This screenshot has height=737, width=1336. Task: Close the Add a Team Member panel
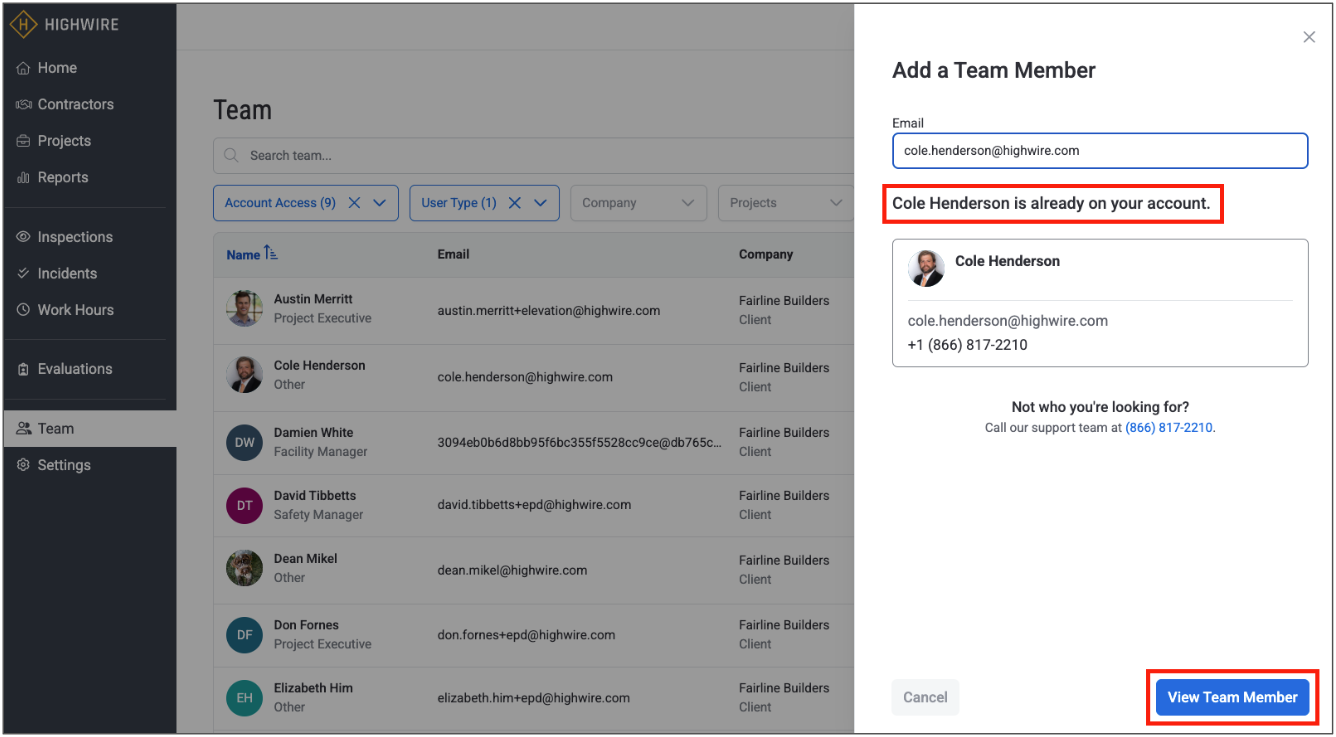[1309, 37]
